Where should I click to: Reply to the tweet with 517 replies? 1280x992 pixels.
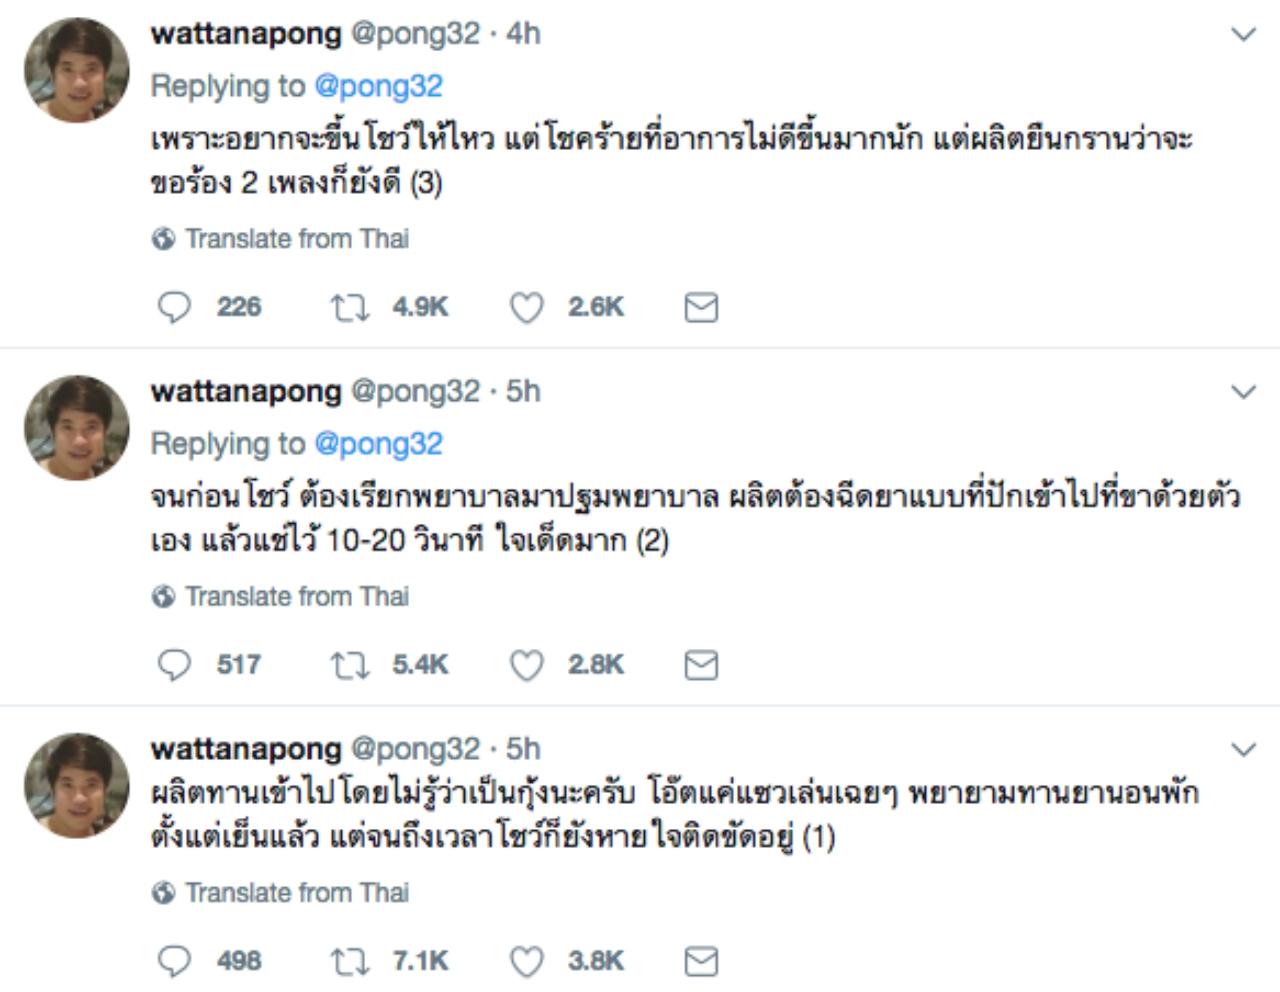coord(174,665)
